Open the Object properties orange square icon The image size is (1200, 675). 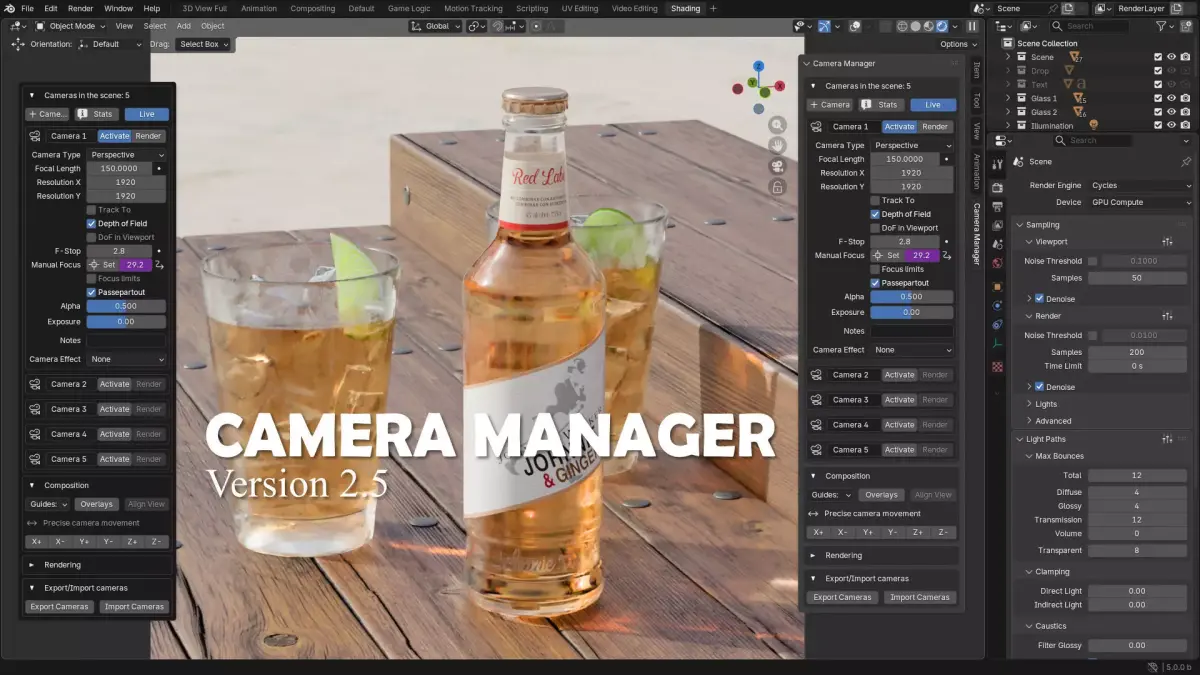(x=997, y=286)
